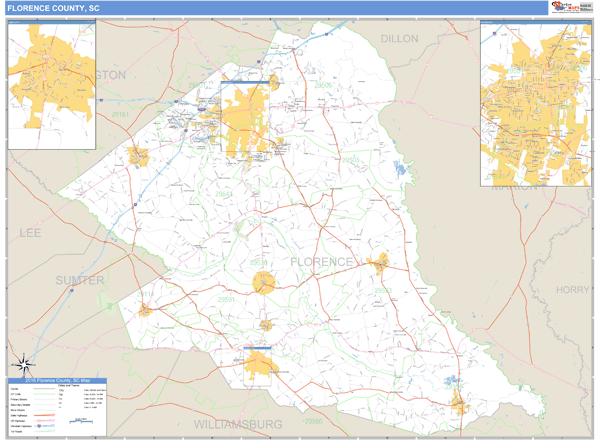Screen dimensions: 600x440
Task: Click the ZIP Code green line sample in legend
Action: point(44,394)
